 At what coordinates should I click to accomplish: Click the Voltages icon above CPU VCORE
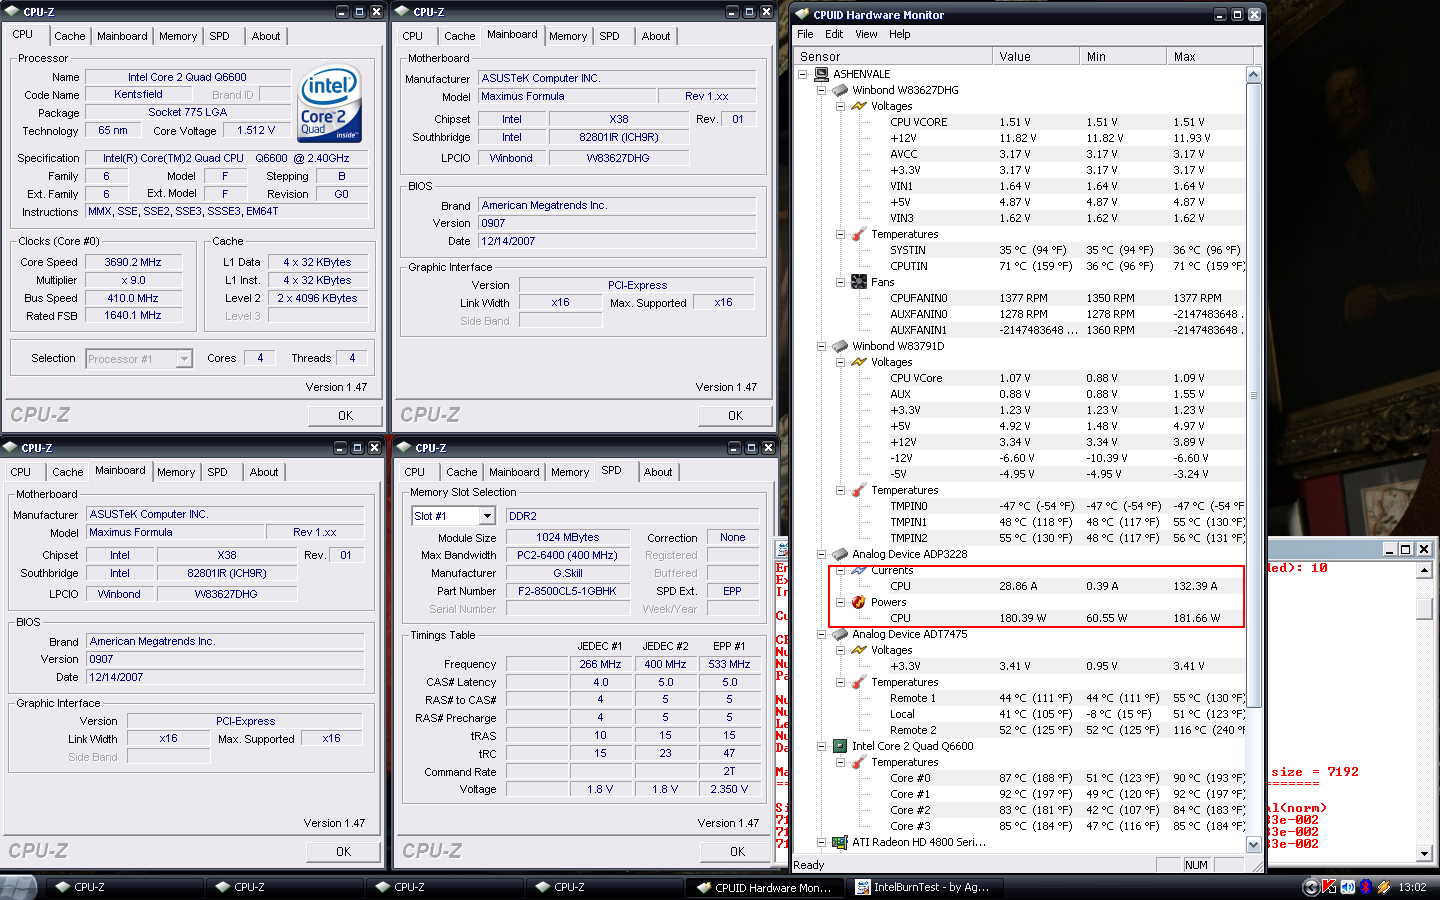pos(858,106)
